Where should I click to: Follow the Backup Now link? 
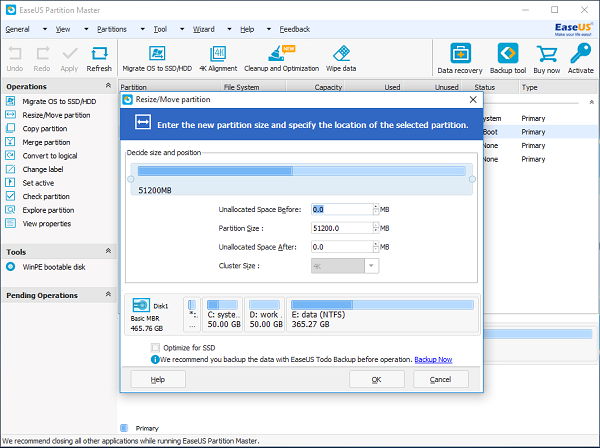433,360
